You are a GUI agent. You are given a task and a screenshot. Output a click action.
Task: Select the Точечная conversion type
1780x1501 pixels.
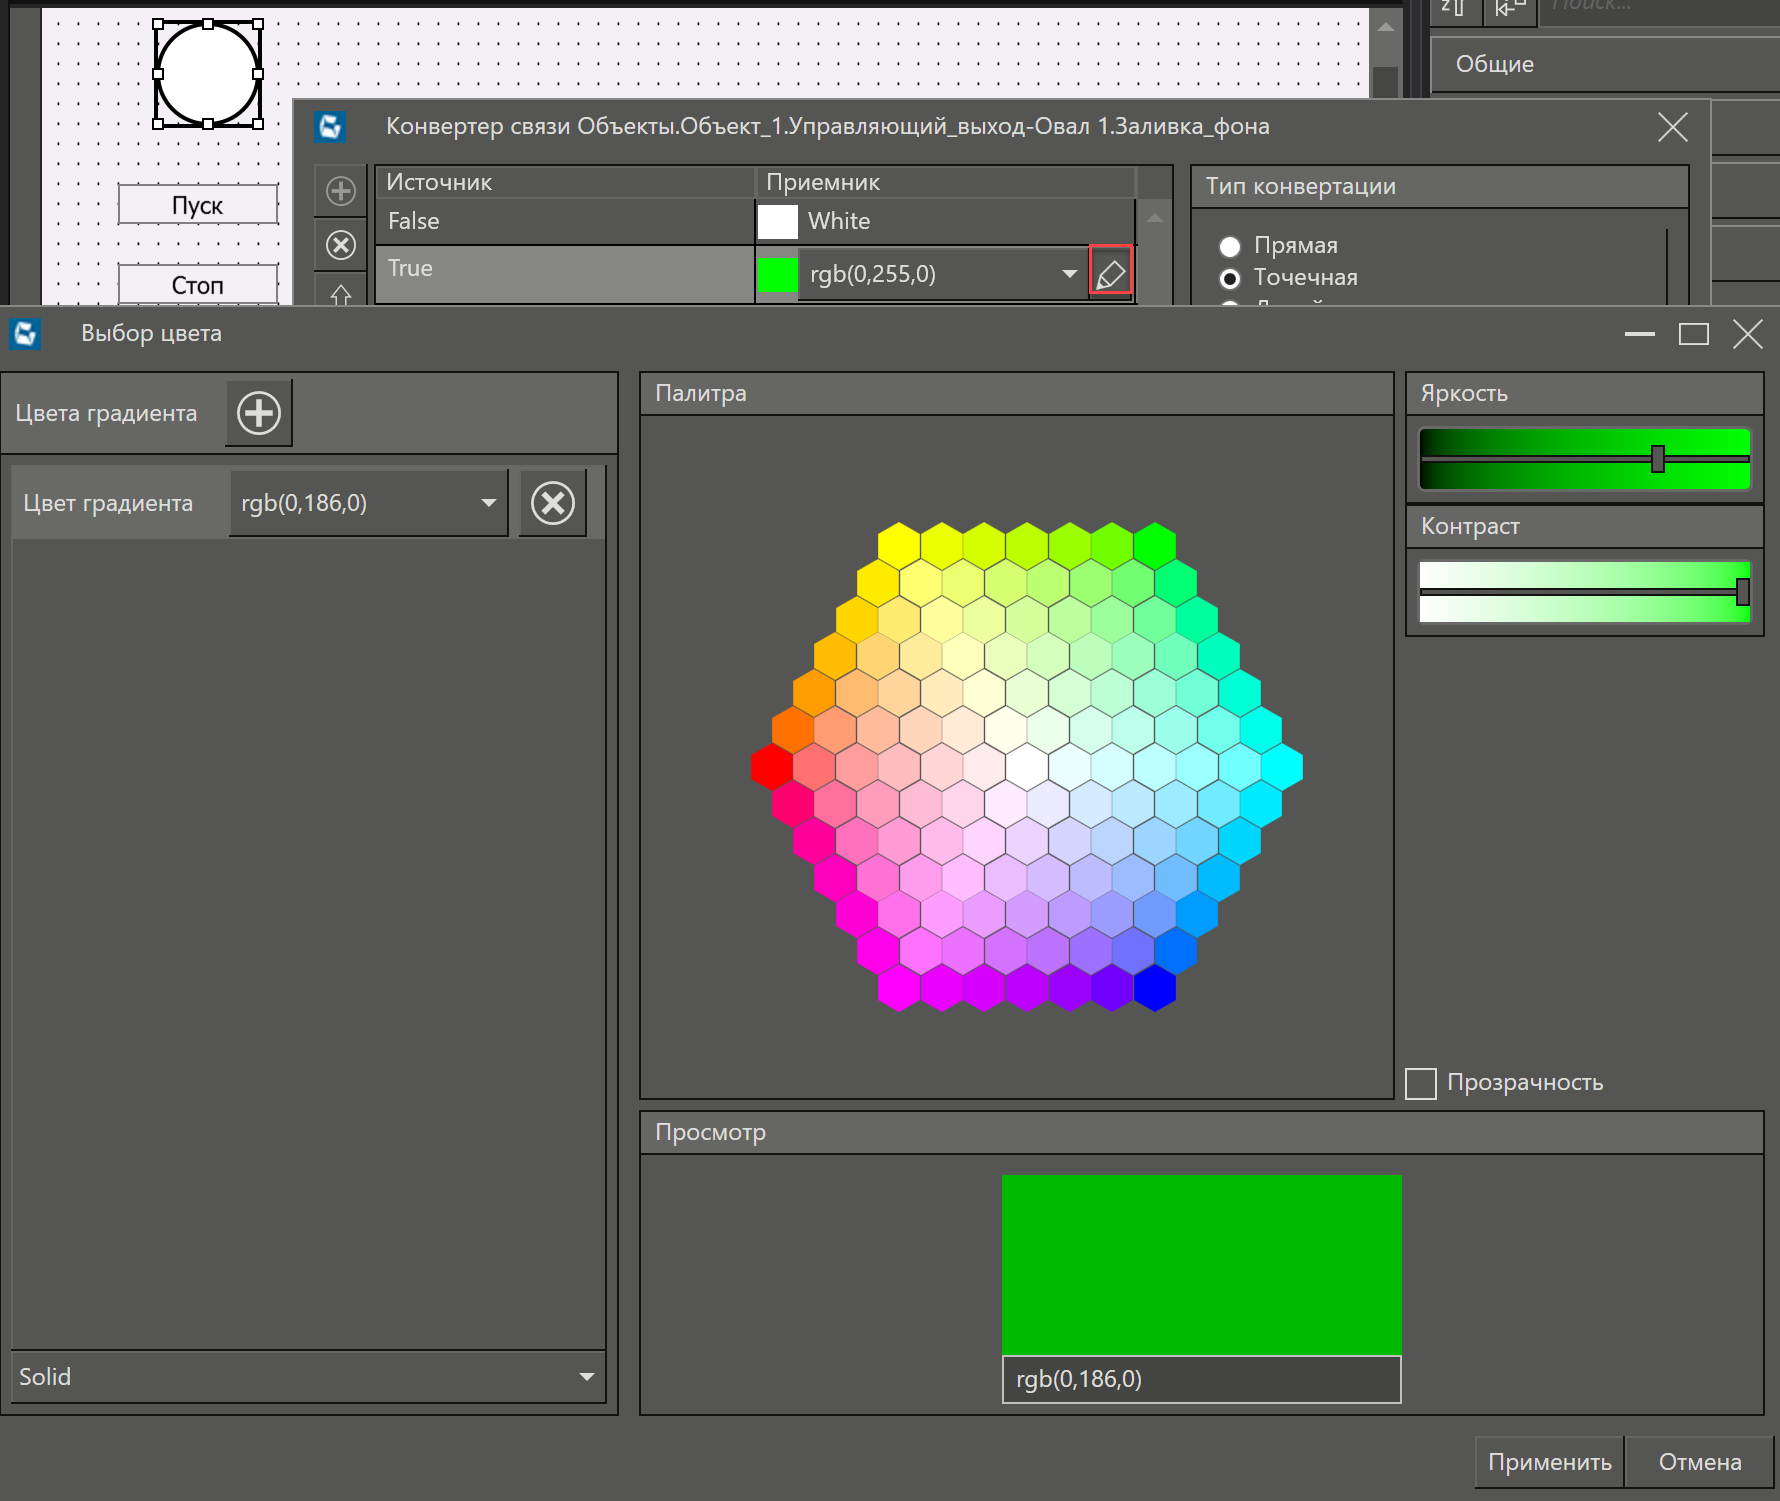coord(1230,278)
